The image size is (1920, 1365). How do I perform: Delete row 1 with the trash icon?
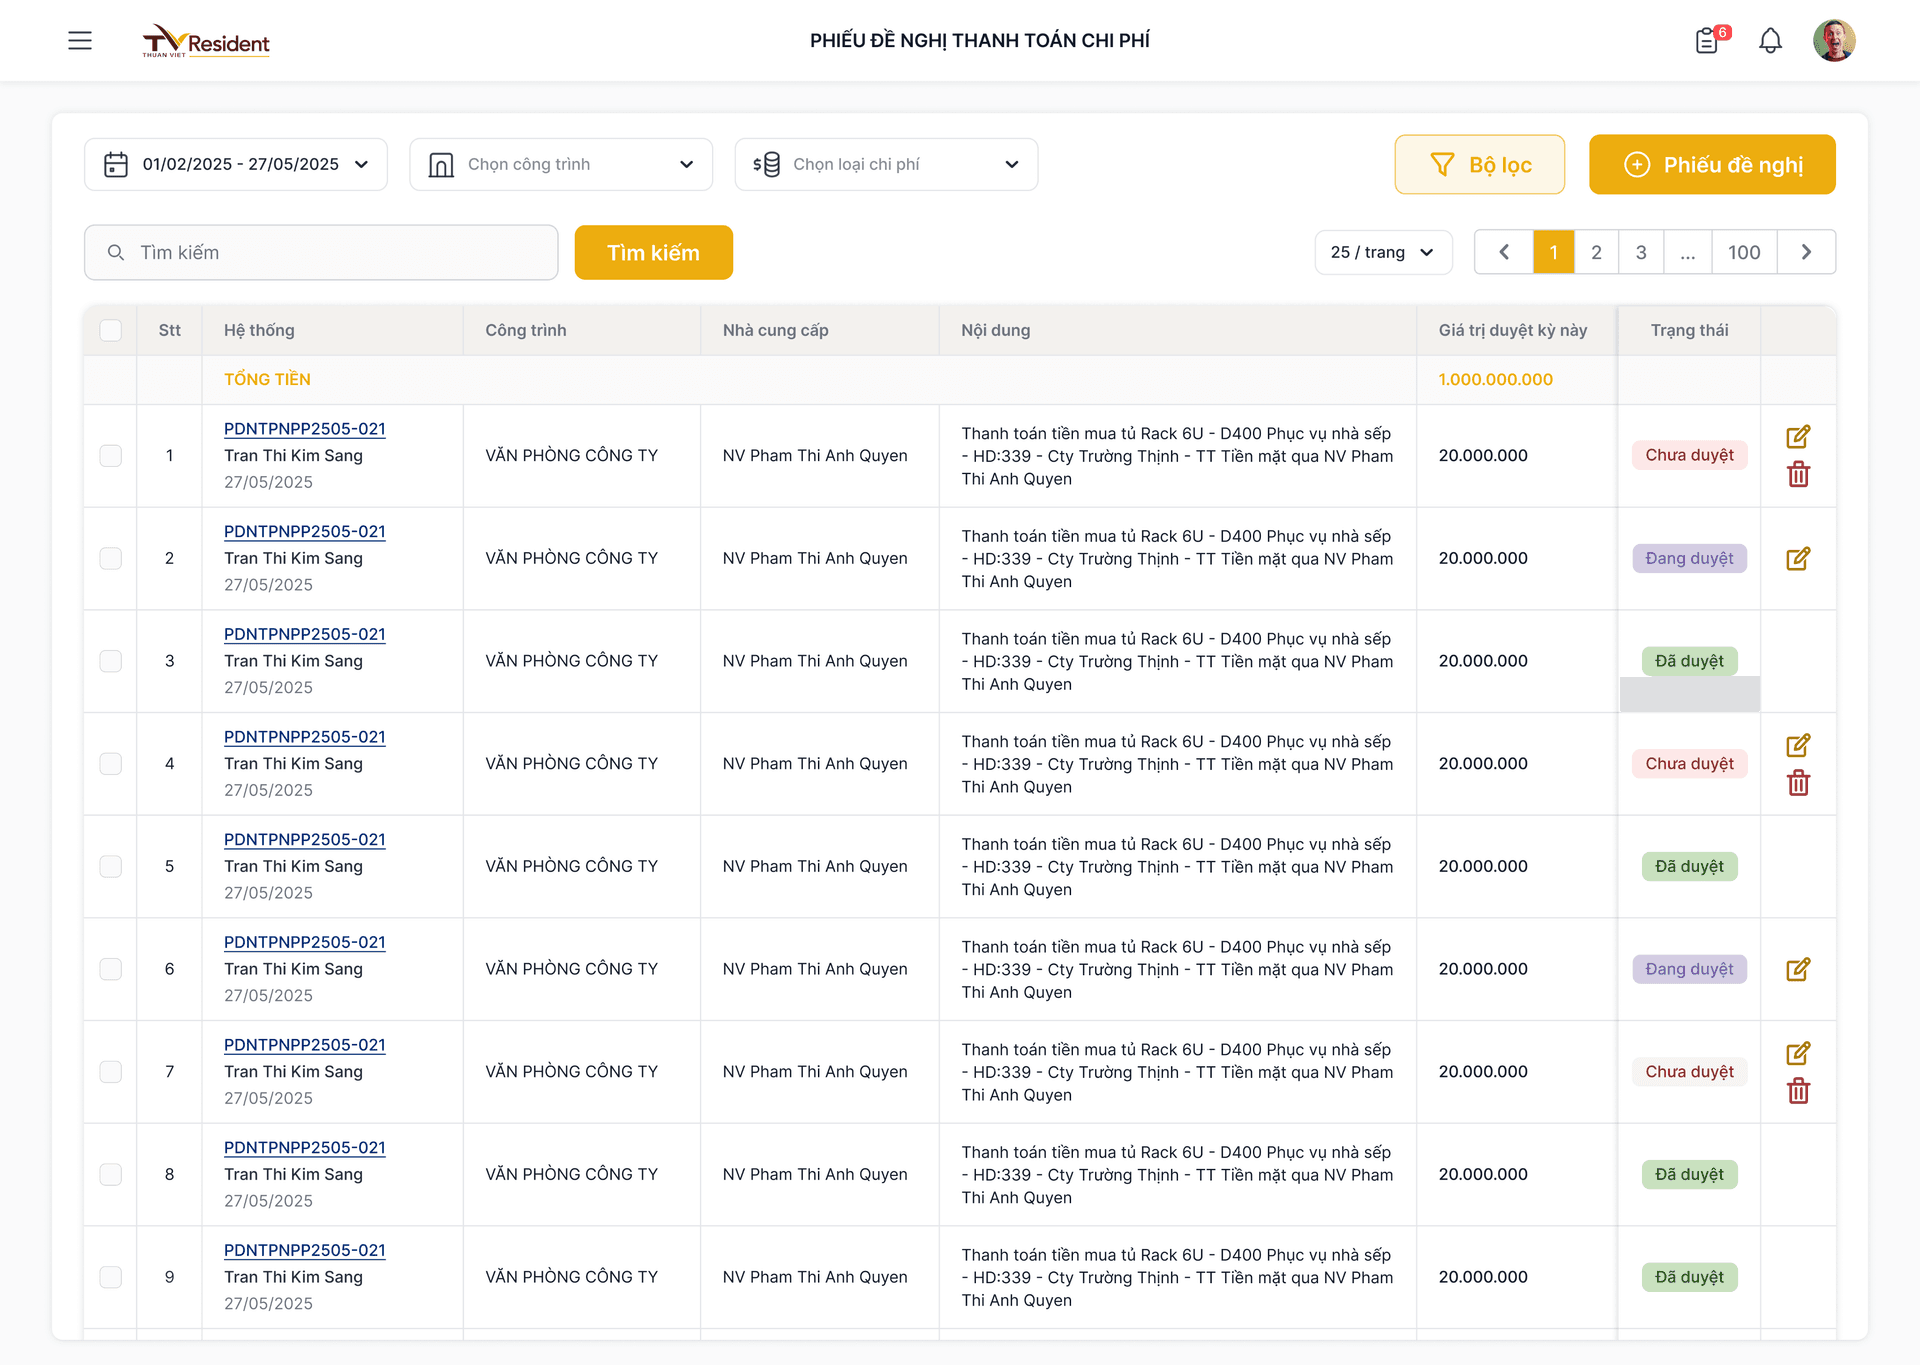pos(1798,474)
